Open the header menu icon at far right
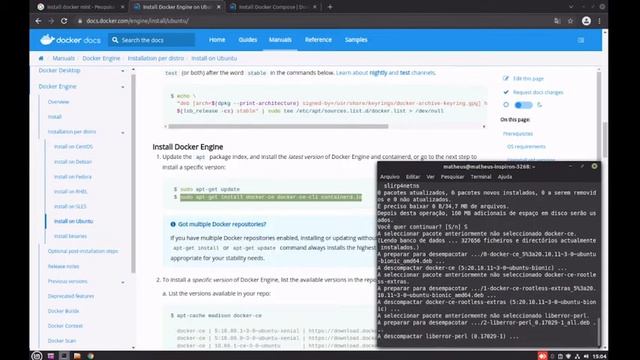 coord(581,40)
